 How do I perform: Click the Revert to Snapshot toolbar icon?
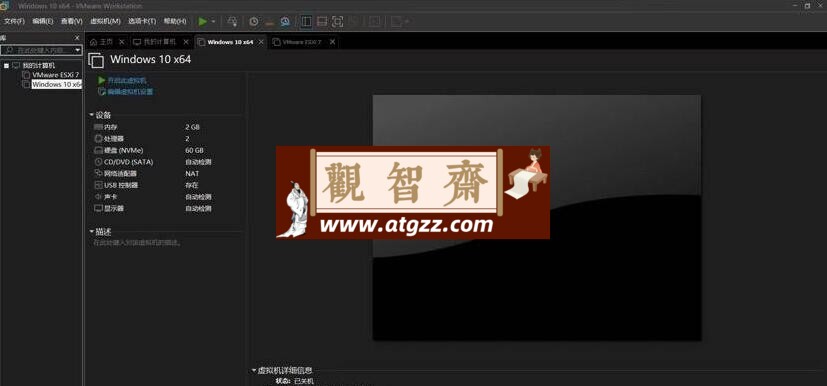coord(270,22)
